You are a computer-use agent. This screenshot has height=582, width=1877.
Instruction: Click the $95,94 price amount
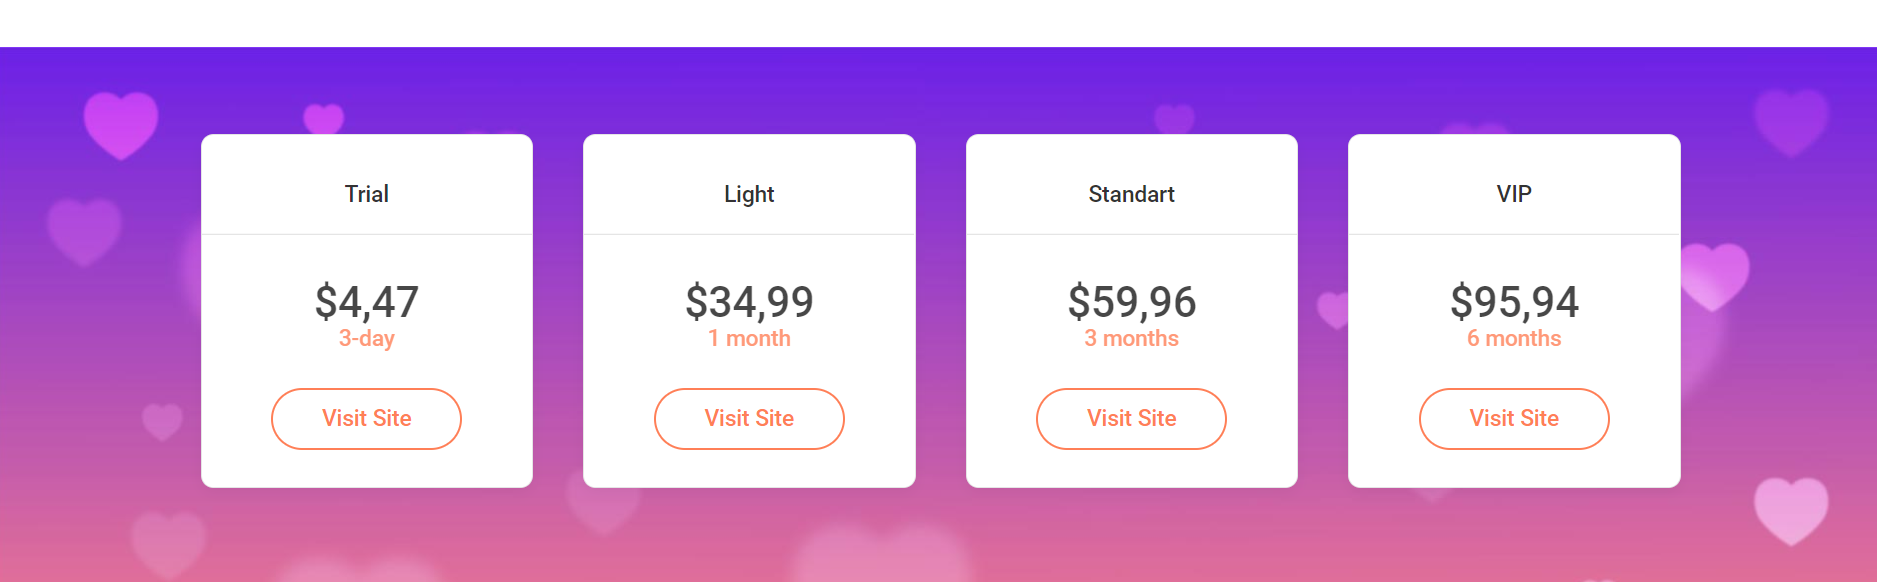click(x=1514, y=301)
